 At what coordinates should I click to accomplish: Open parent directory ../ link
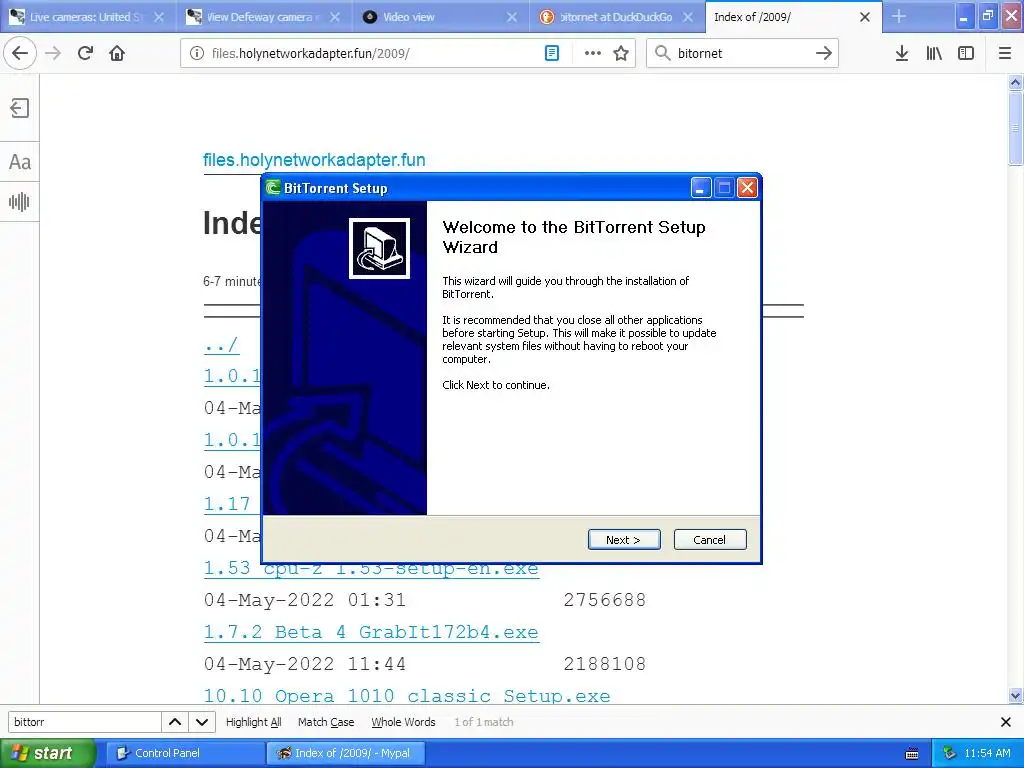tap(221, 345)
